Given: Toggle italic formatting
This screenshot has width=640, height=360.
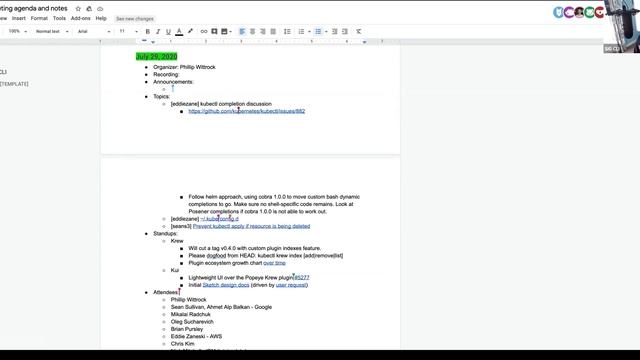Looking at the screenshot, I should coord(158,31).
